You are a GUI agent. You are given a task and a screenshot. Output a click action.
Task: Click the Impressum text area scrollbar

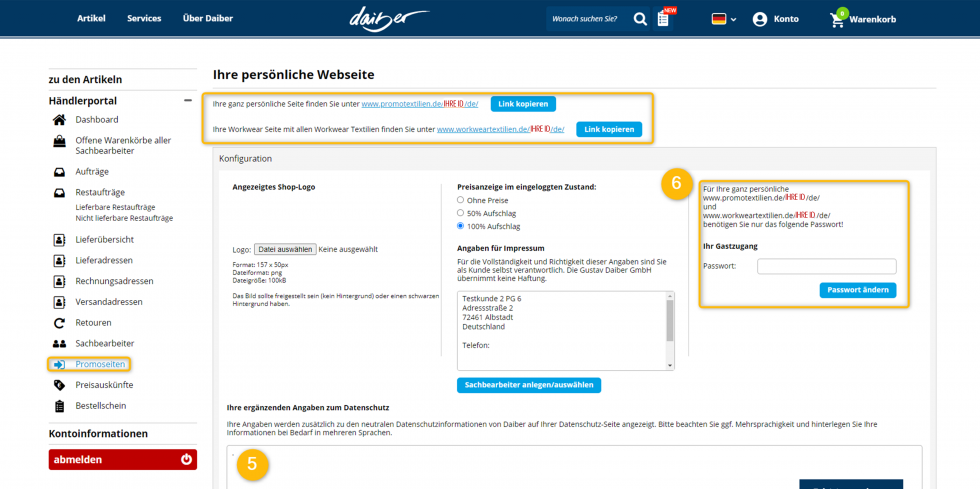(670, 320)
